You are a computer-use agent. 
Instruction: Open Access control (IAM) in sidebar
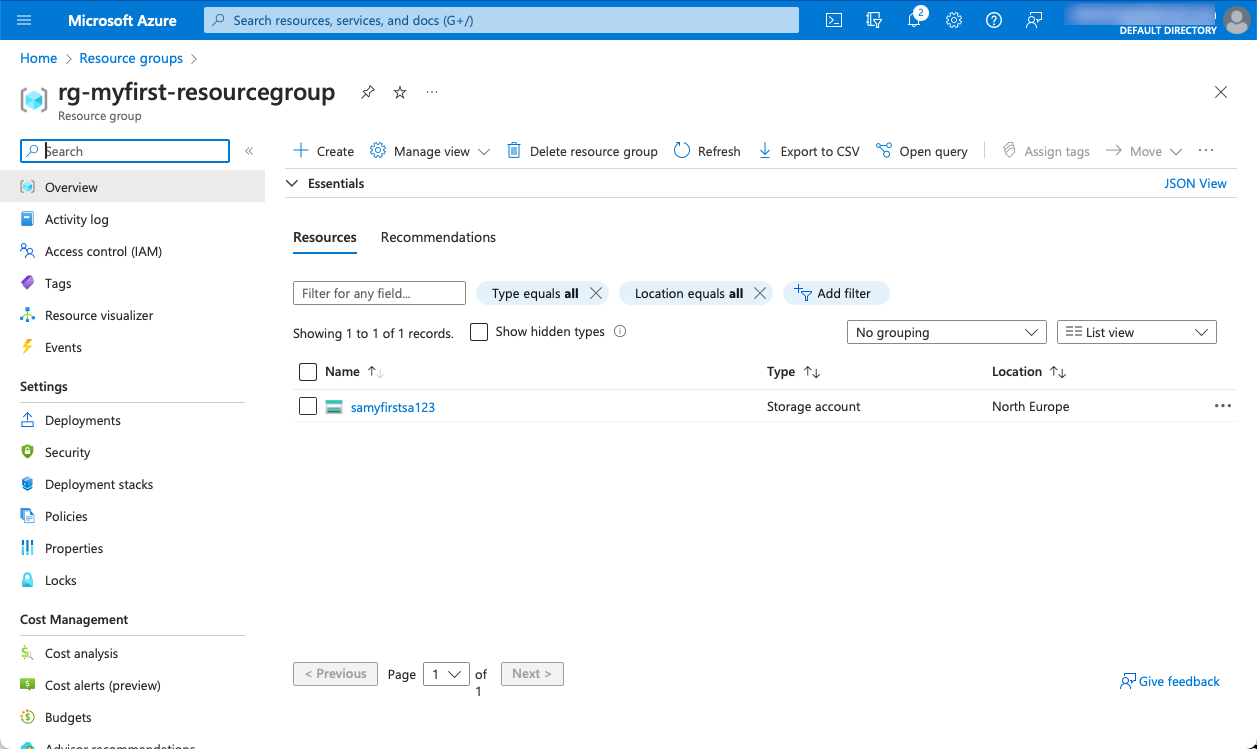pos(103,251)
